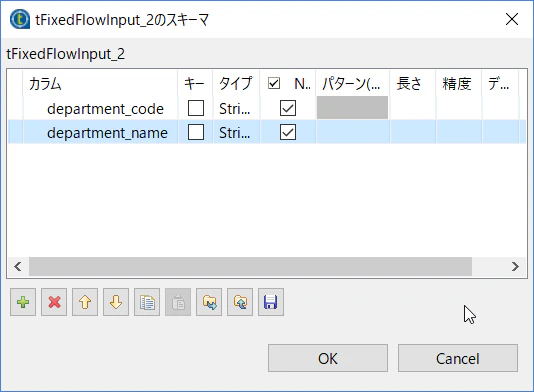Click pattern cell of department_name row

point(352,132)
